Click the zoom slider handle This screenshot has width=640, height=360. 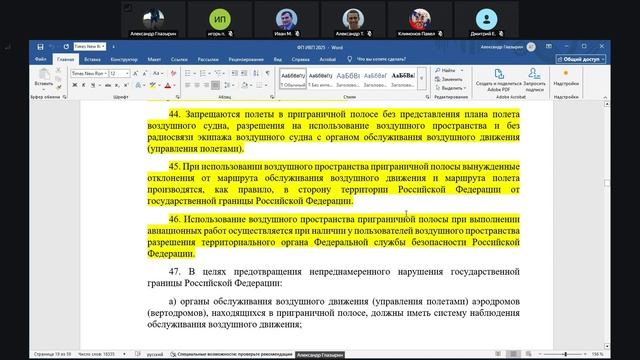[566, 354]
